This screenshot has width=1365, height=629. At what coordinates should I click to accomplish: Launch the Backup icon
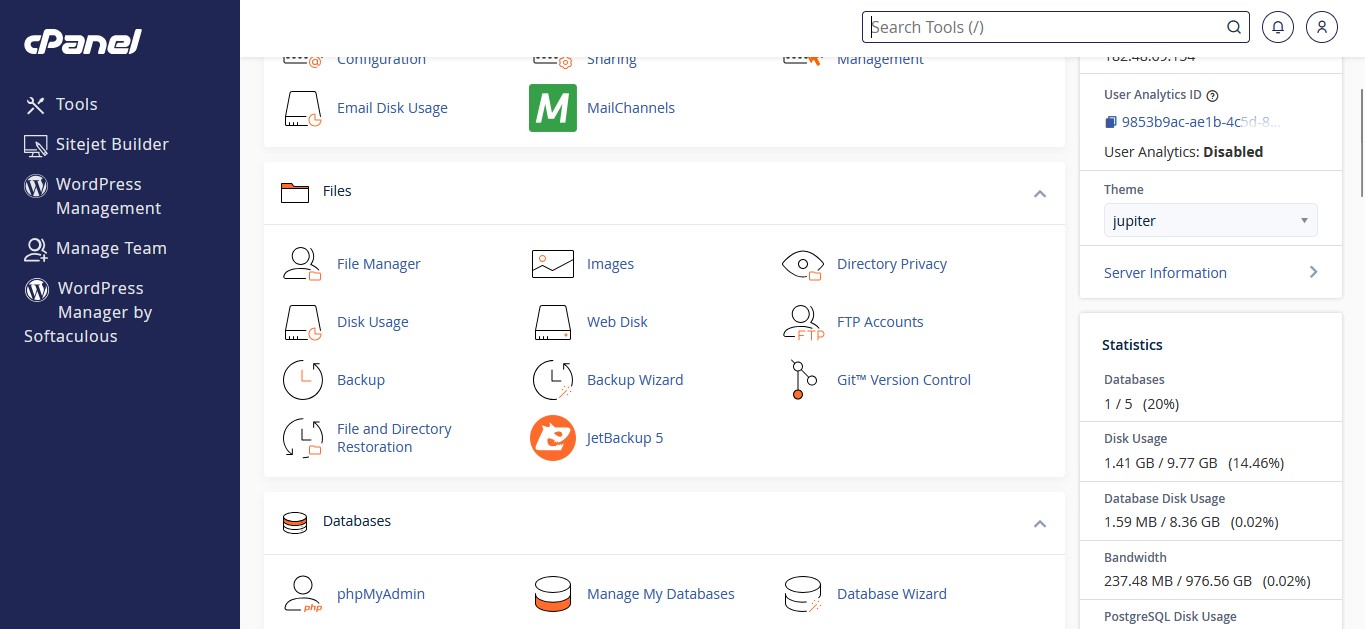click(302, 380)
